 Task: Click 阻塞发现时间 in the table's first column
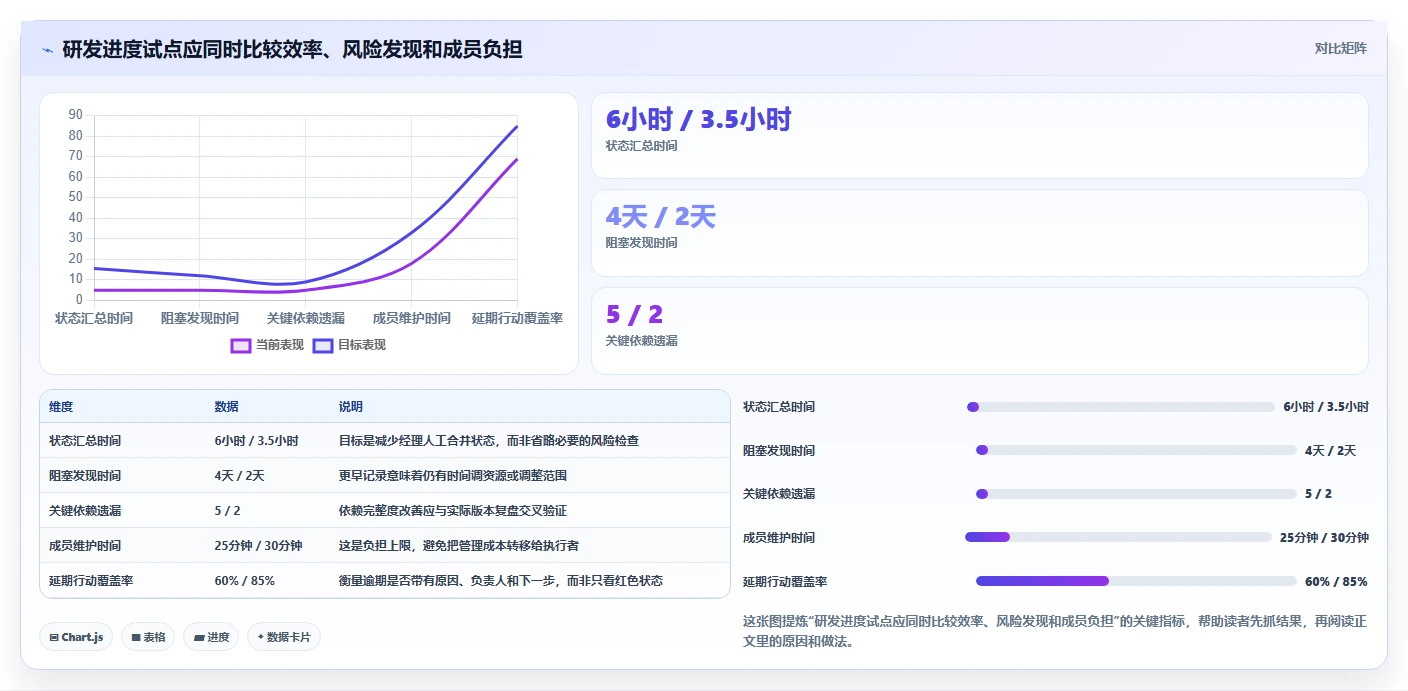coord(85,476)
